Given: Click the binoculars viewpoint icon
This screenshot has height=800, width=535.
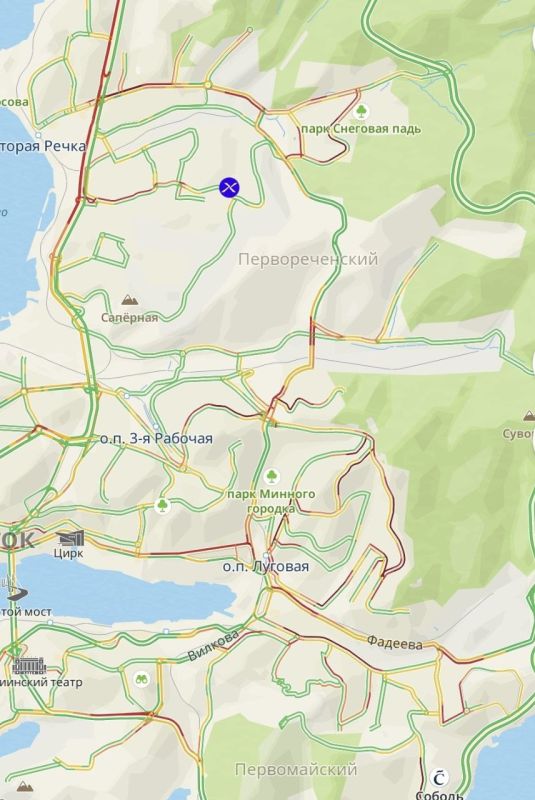Looking at the screenshot, I should point(142,679).
